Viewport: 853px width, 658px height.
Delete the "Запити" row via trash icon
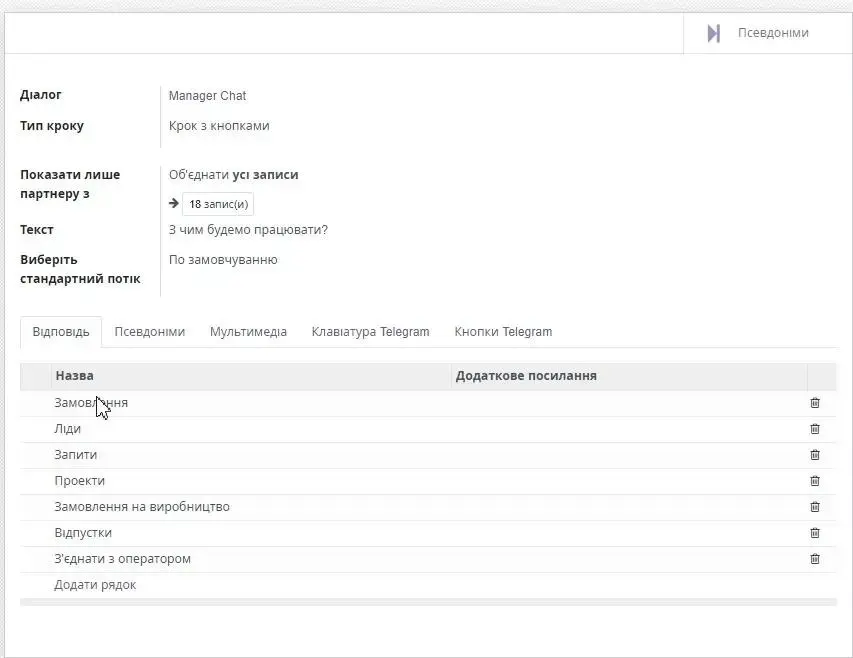point(814,454)
